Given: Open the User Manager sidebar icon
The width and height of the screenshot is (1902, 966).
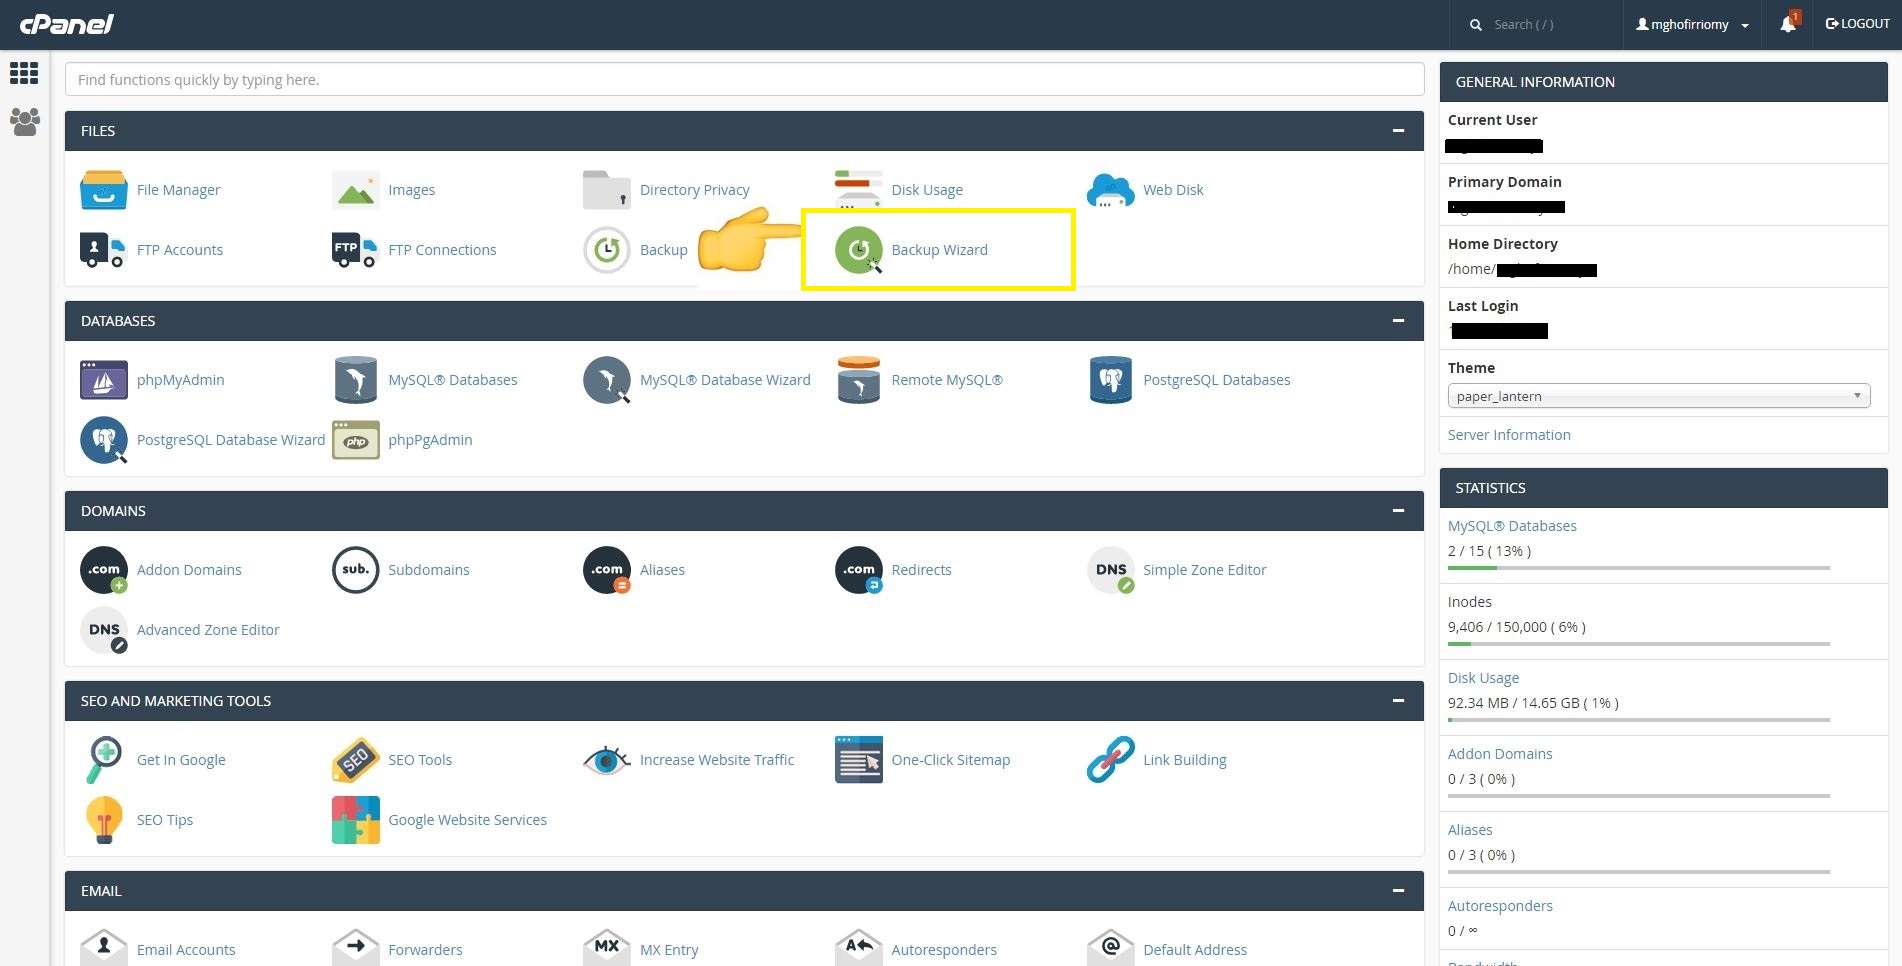Looking at the screenshot, I should [x=24, y=122].
